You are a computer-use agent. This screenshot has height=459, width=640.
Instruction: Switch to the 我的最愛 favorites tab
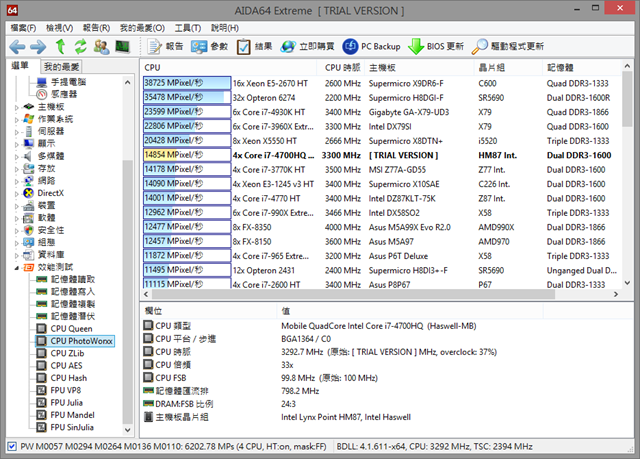tap(61, 67)
